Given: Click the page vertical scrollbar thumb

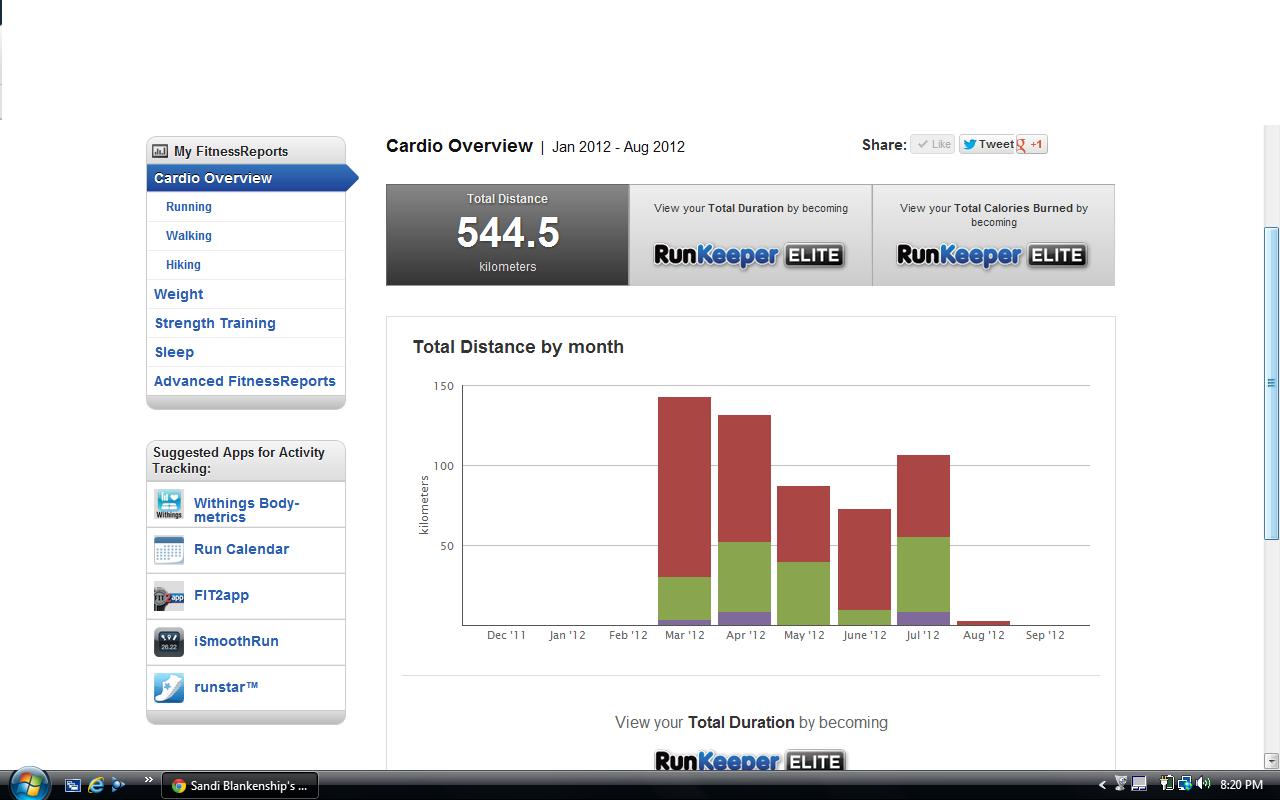Looking at the screenshot, I should click(x=1271, y=382).
